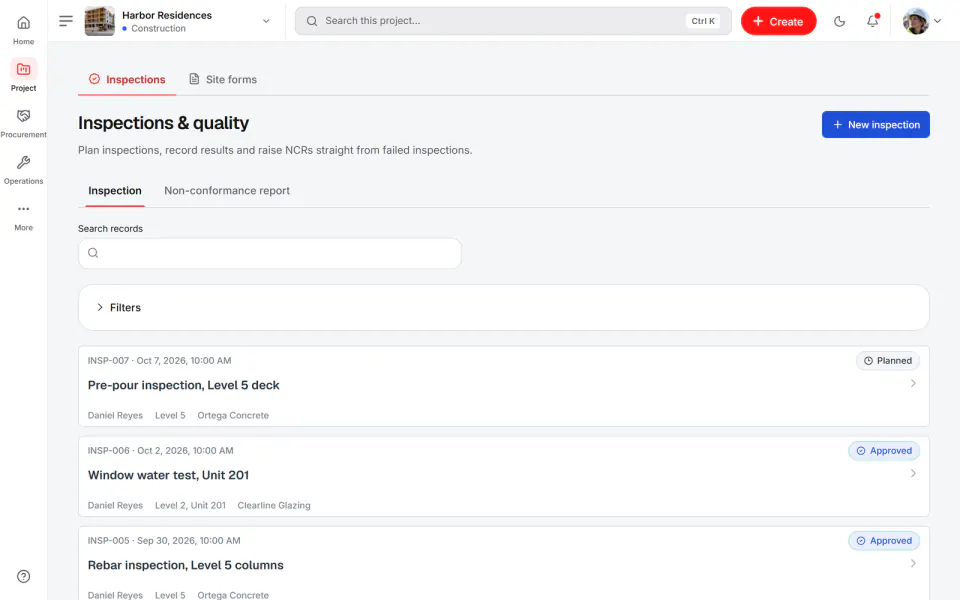The image size is (960, 600).
Task: Click the Harbor Residences project thumbnail
Action: 99,21
